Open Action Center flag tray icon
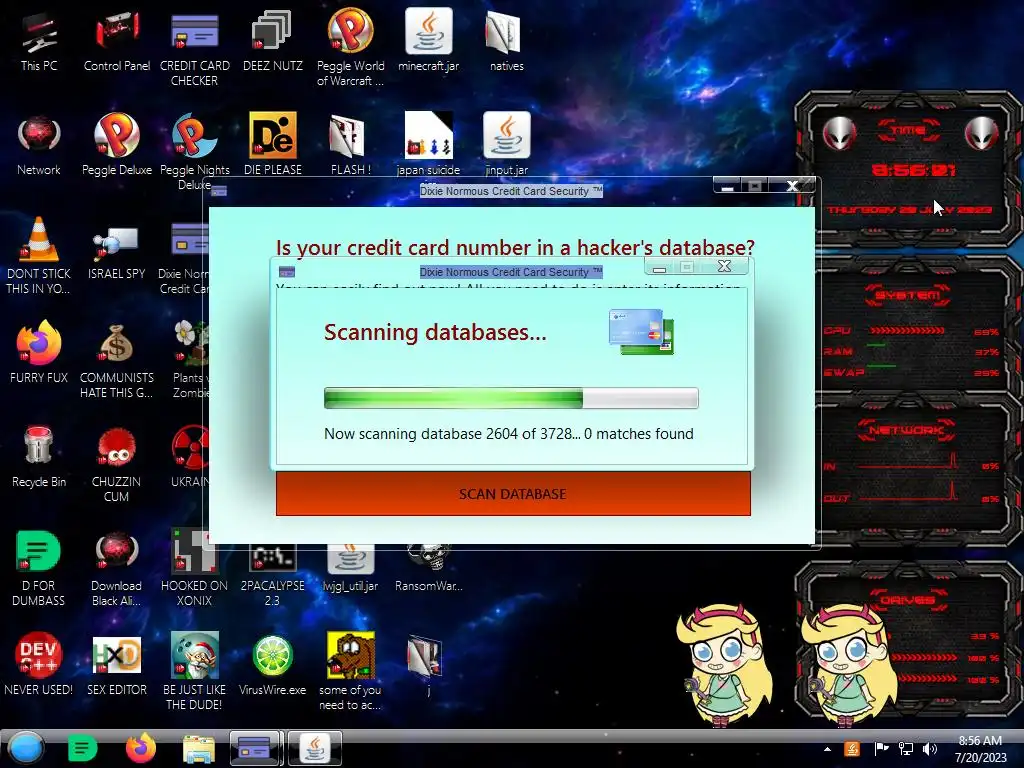This screenshot has width=1024, height=768. 881,749
